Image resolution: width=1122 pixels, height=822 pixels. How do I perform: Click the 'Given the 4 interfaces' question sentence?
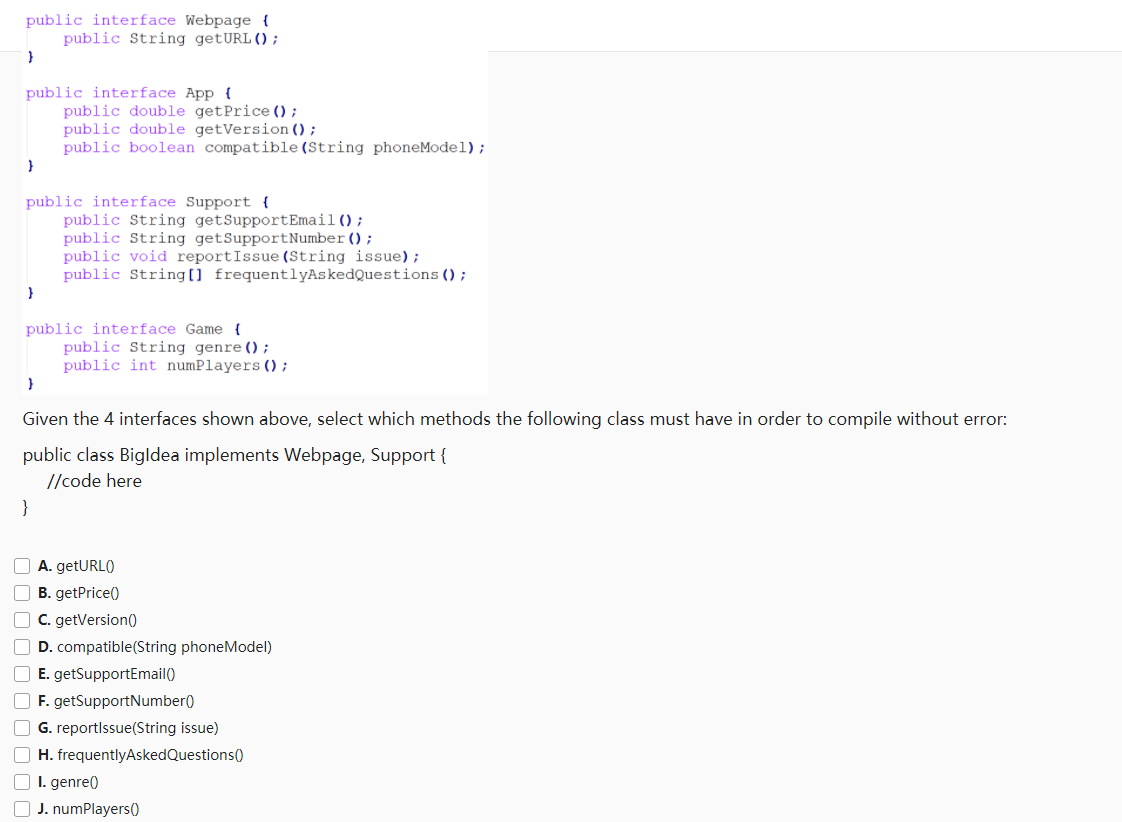[x=514, y=419]
